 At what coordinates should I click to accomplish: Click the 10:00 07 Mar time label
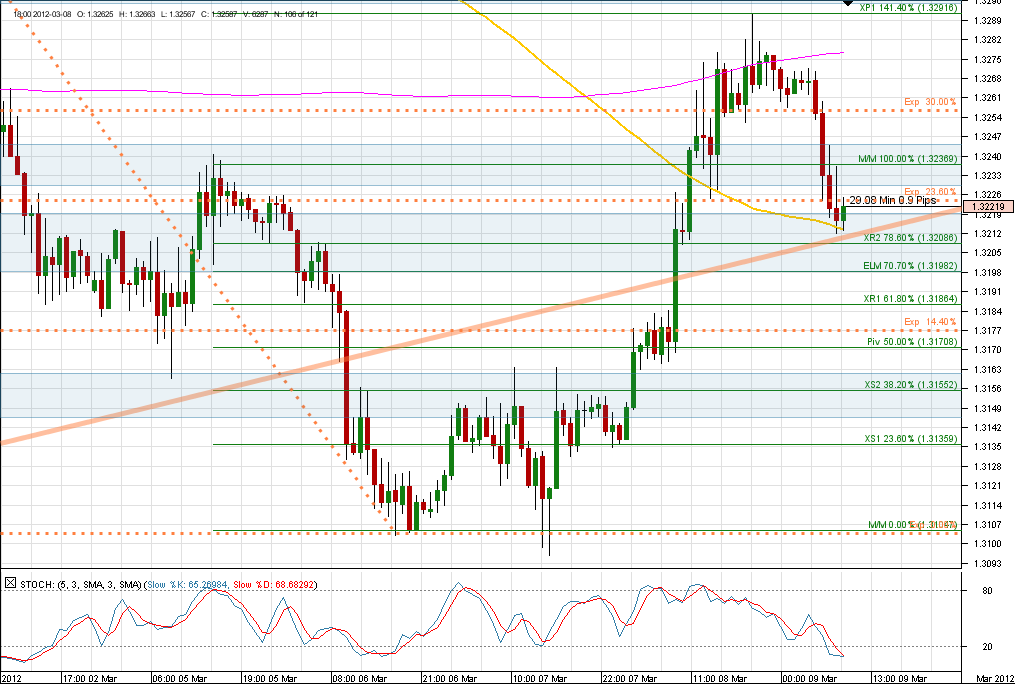[x=539, y=678]
